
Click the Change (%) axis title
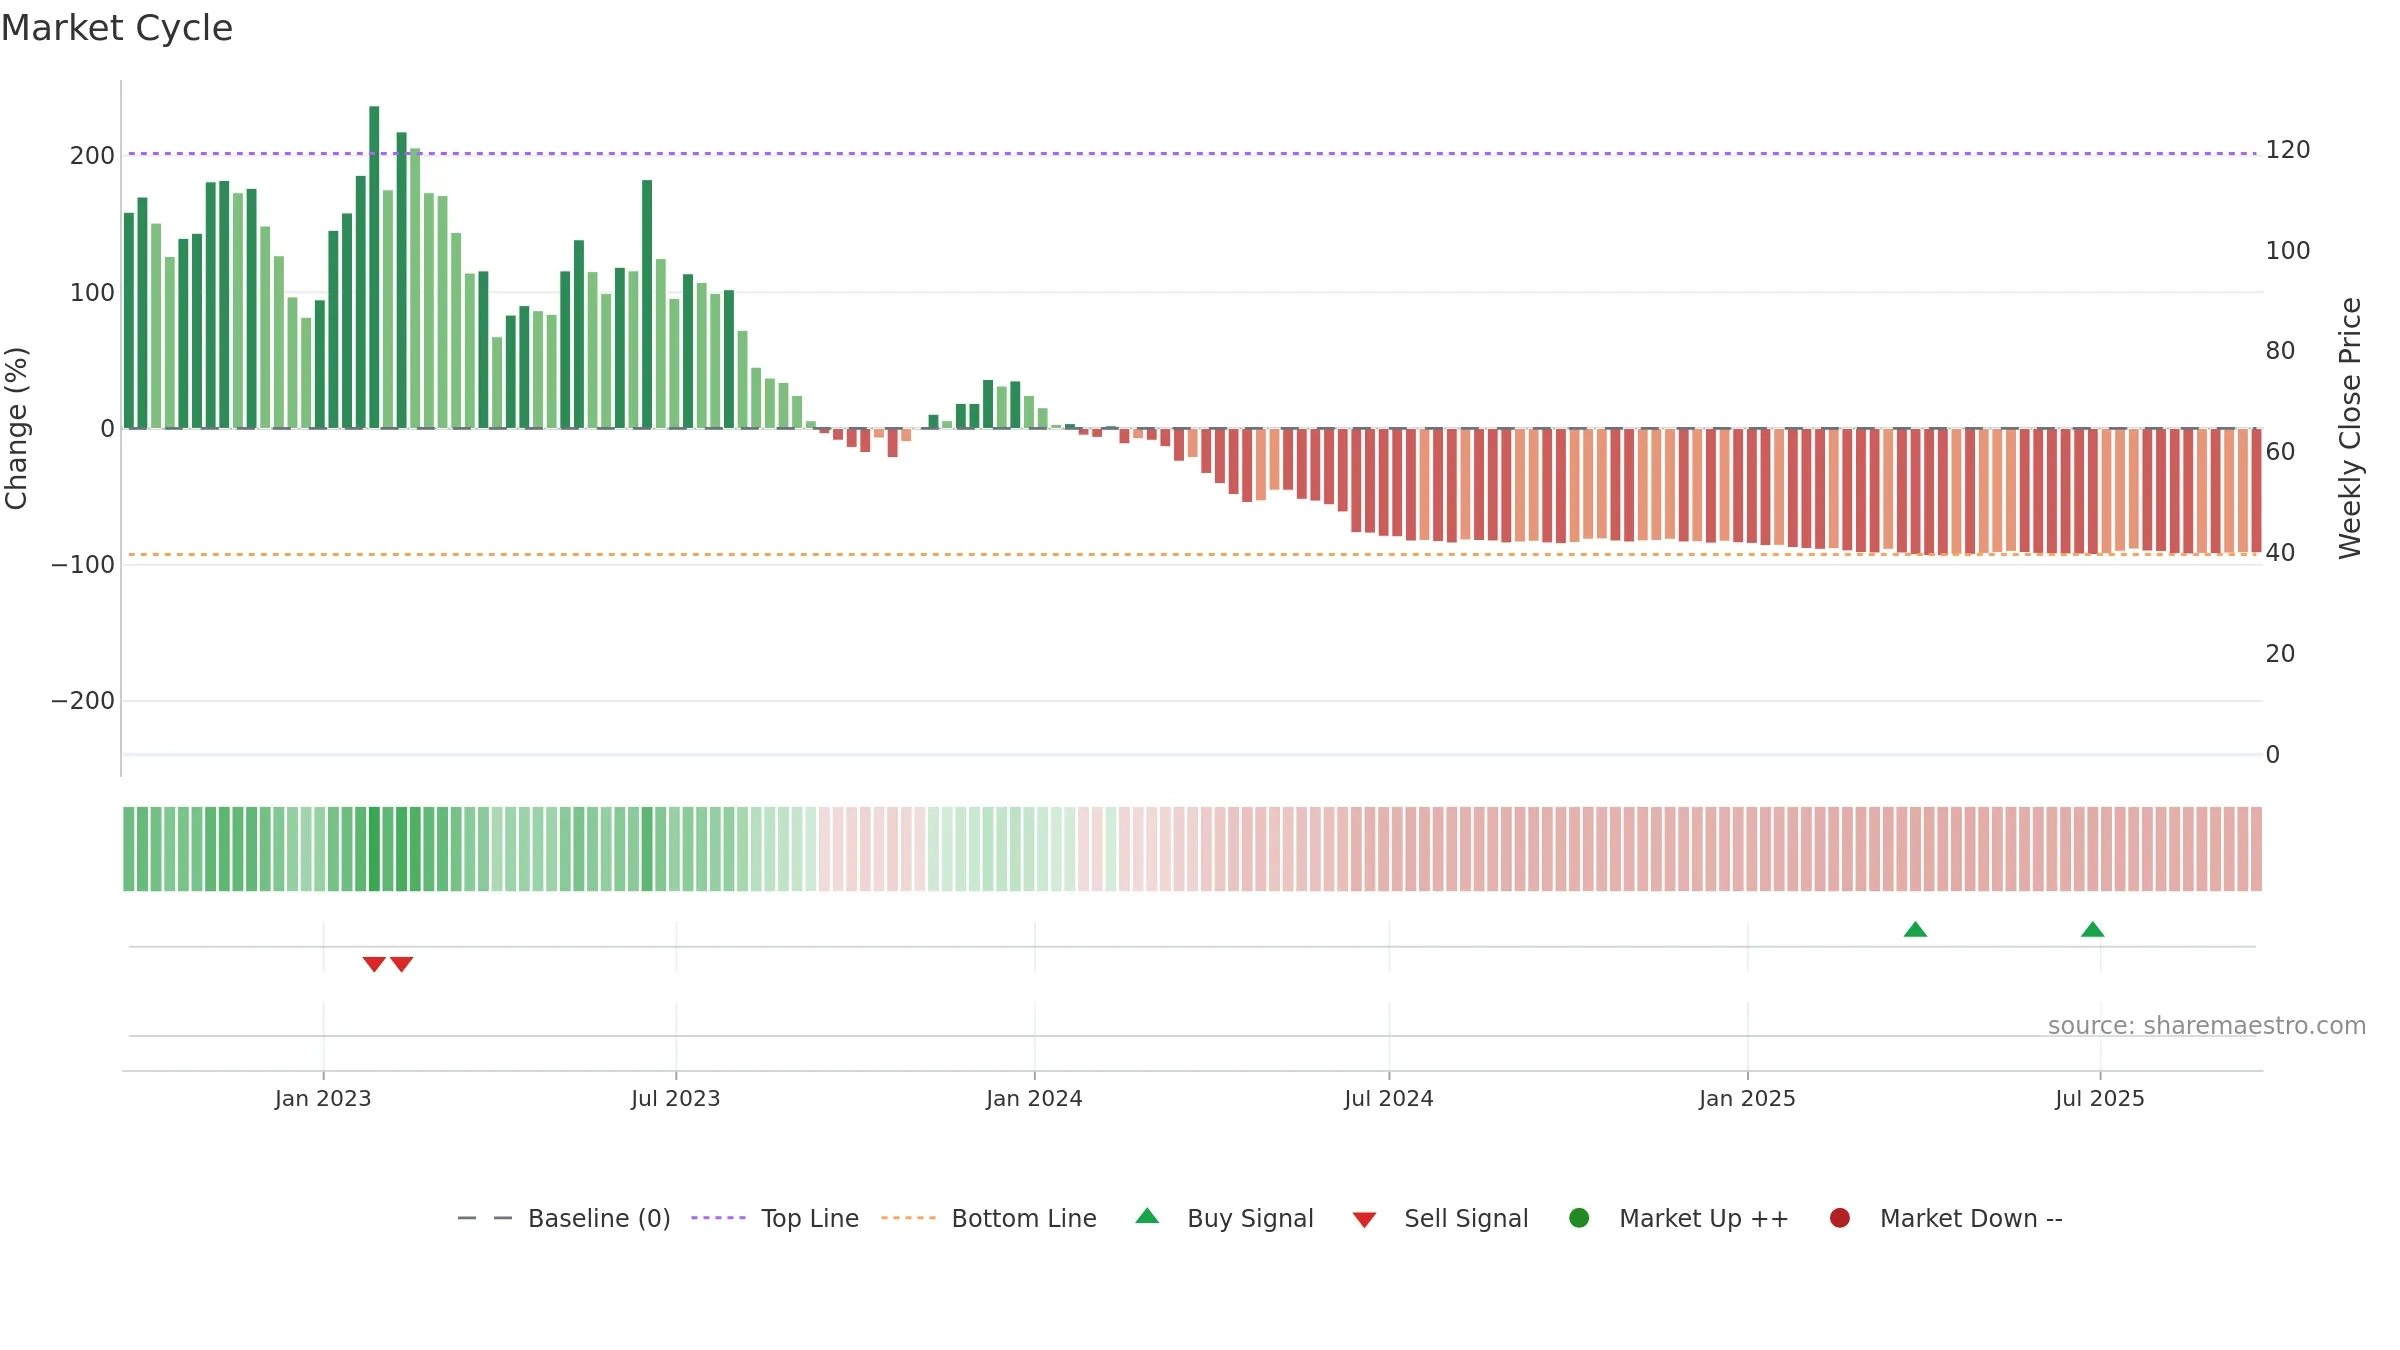[x=17, y=428]
